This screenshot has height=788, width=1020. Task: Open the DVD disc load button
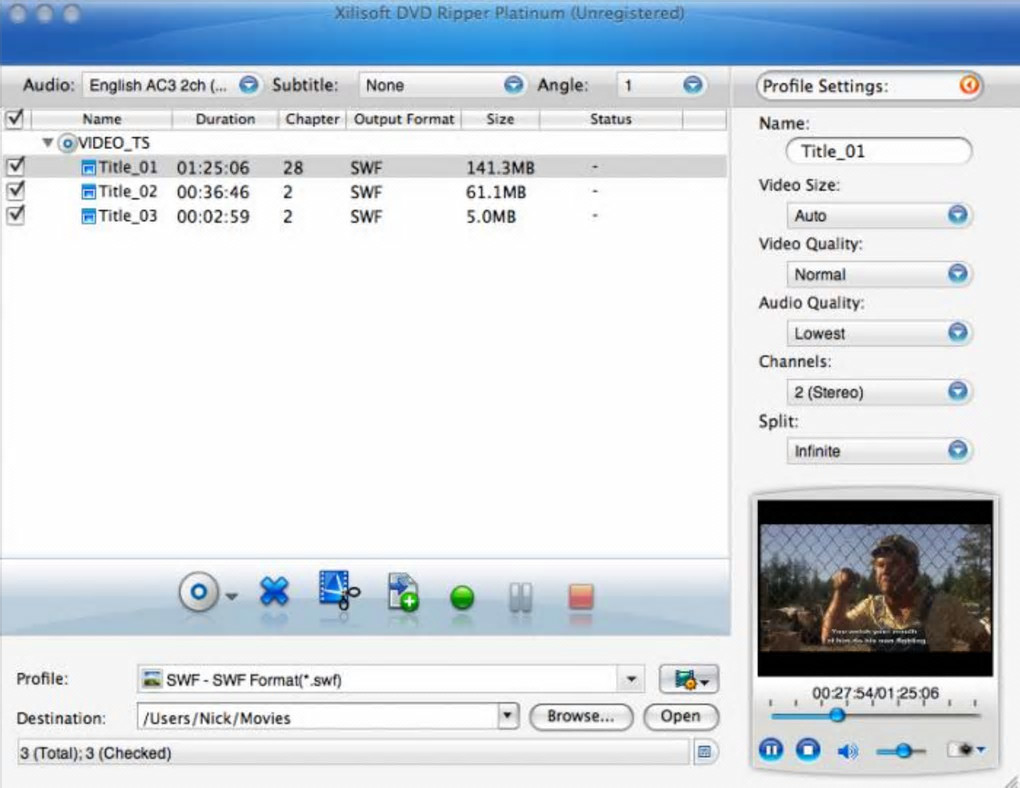pyautogui.click(x=198, y=592)
